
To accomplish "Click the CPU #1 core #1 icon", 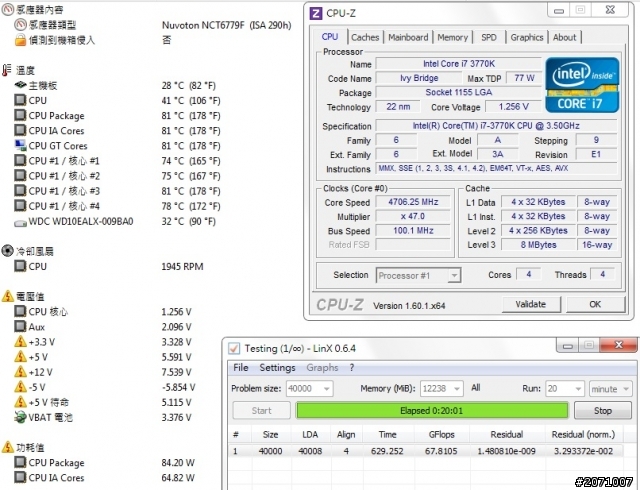I will [20, 160].
